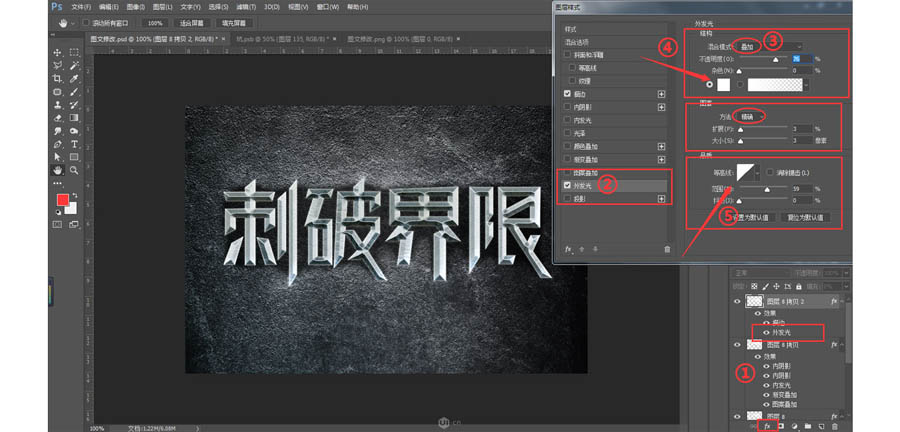Open the 窗口(W) menu
900x432 pixels.
click(x=329, y=7)
